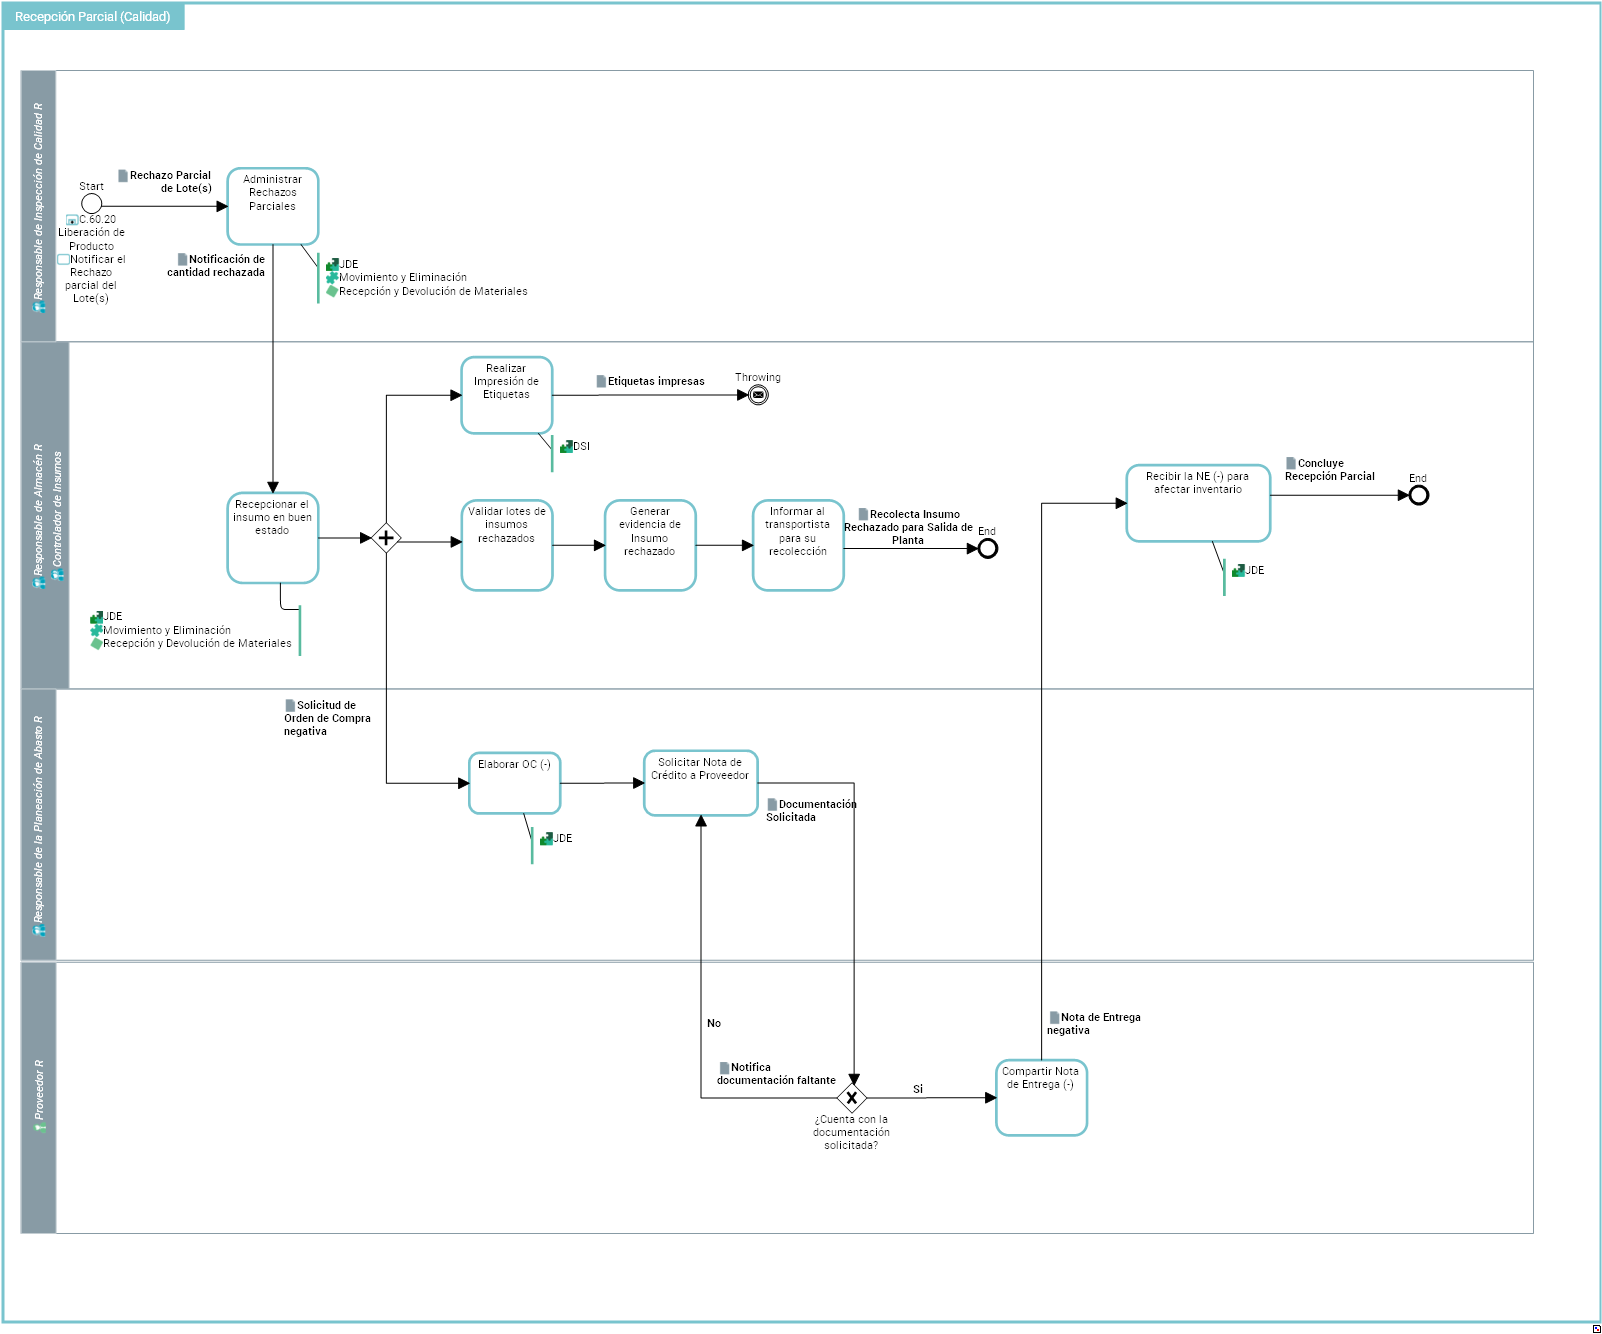1602x1334 pixels.
Task: Click the Solicitud de Orden de Compra document icon
Action: click(290, 705)
